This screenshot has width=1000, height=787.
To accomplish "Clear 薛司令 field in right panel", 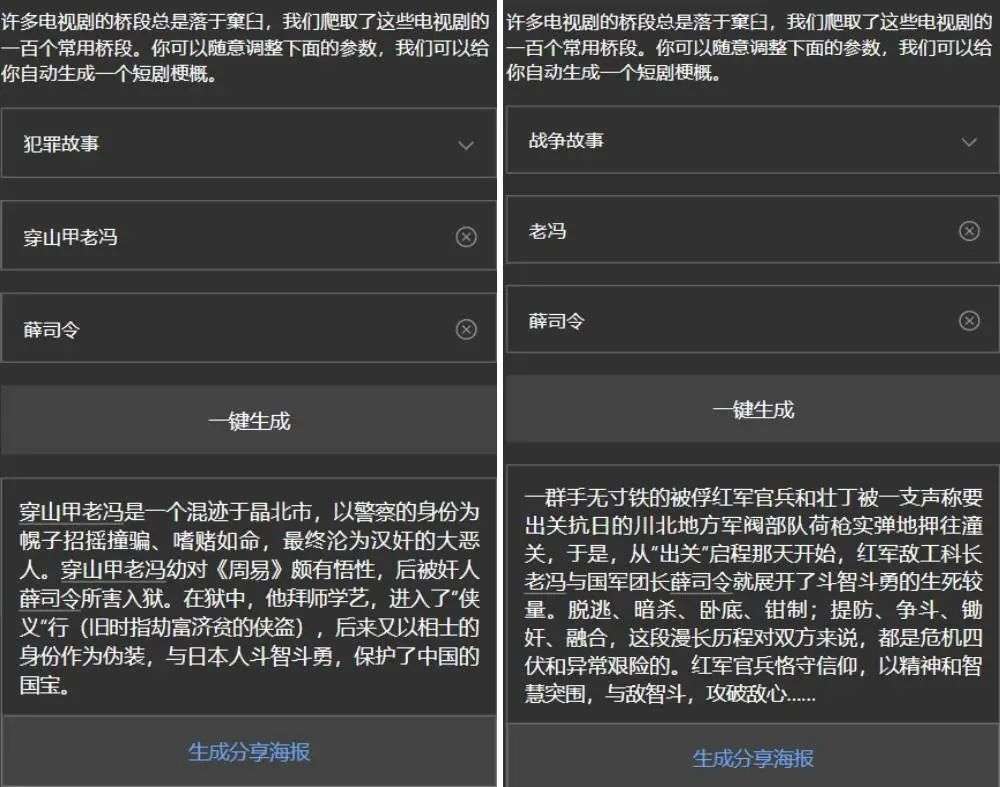I will [x=969, y=321].
